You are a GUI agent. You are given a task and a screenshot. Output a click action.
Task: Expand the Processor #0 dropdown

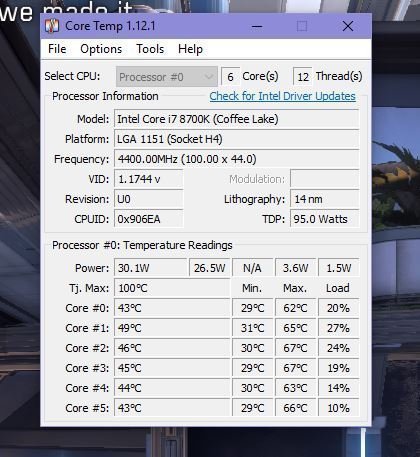coord(167,77)
